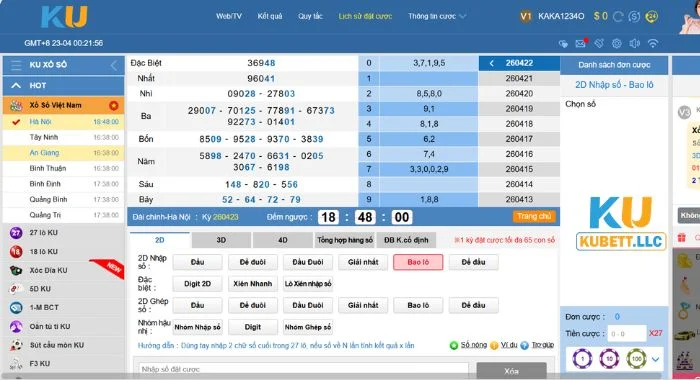The height and width of the screenshot is (380, 700).
Task: Select the Tây Ninh lottery
Action: point(63,137)
